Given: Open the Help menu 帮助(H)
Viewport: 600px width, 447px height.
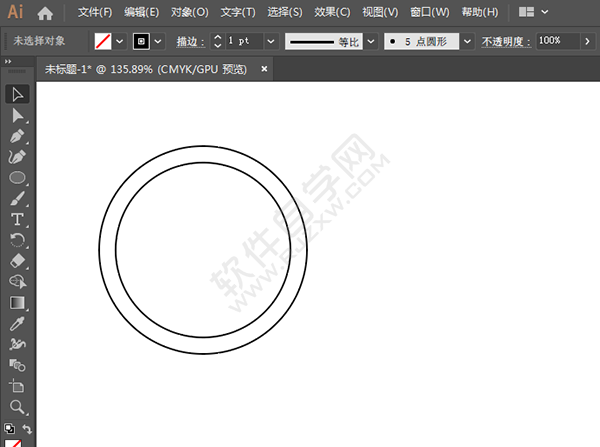Looking at the screenshot, I should pyautogui.click(x=479, y=12).
